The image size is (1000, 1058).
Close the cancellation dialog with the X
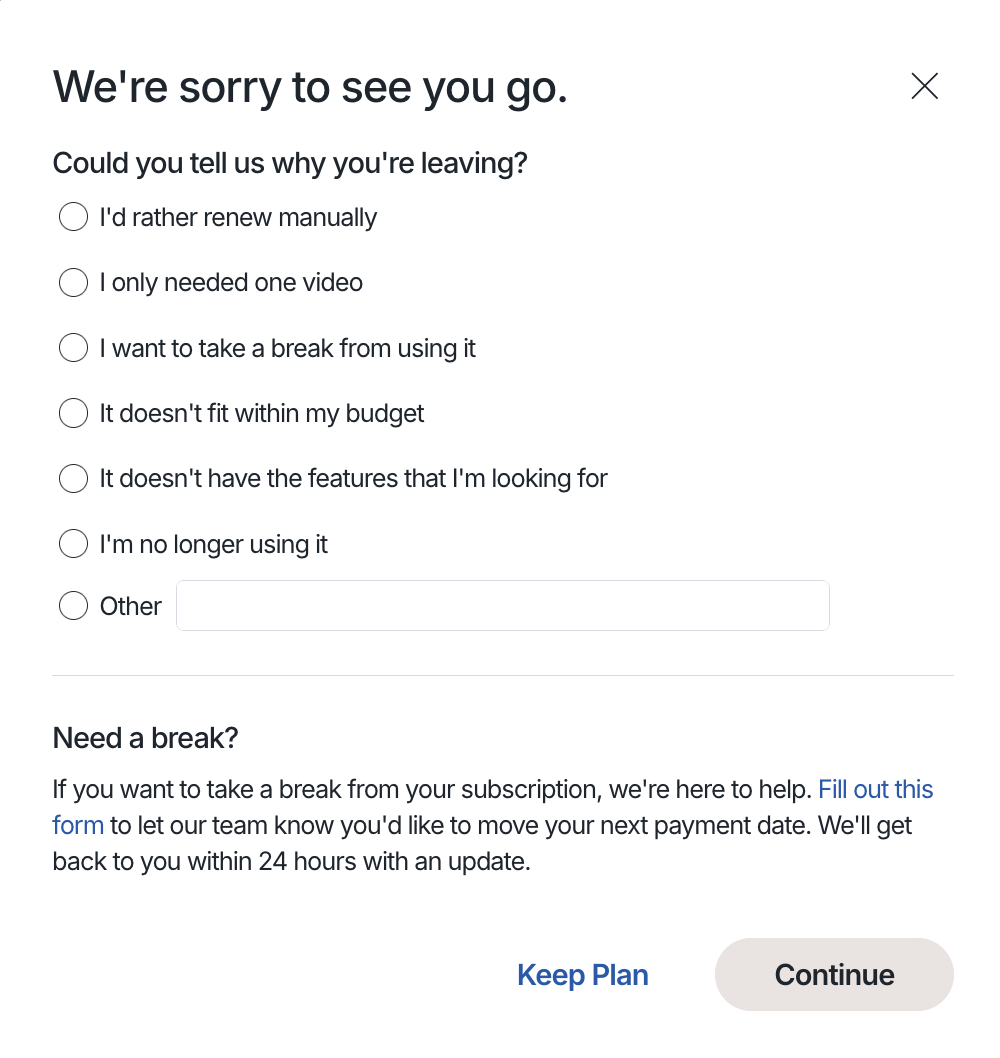click(x=924, y=87)
